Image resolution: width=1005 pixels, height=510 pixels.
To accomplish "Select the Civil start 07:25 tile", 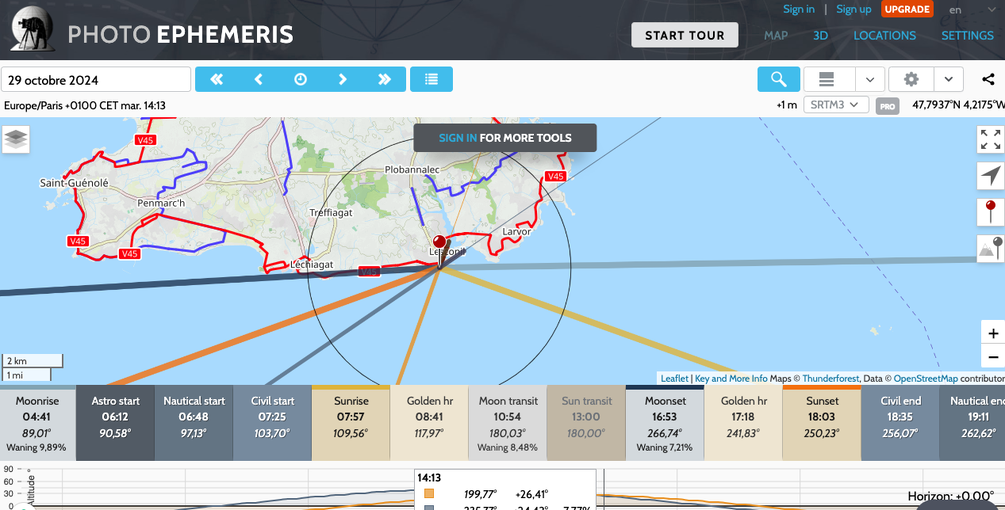I will click(272, 423).
